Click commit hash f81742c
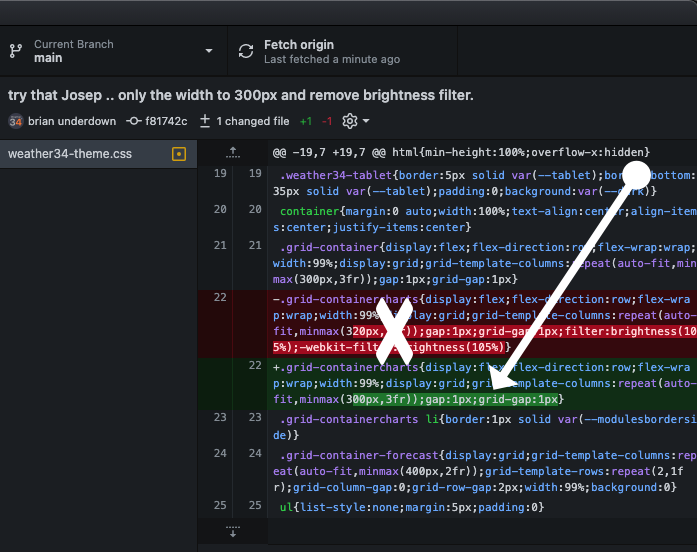Viewport: 697px width, 552px height. click(x=166, y=121)
